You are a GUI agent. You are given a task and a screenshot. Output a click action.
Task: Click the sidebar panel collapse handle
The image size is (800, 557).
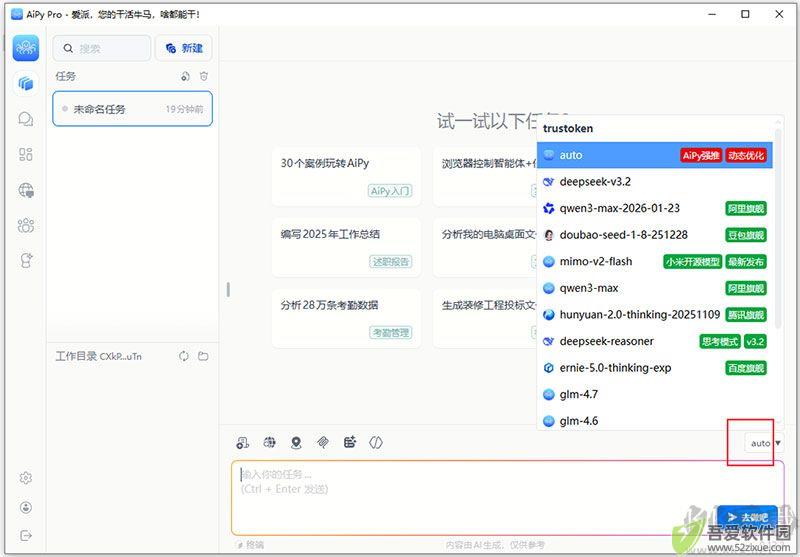[228, 290]
